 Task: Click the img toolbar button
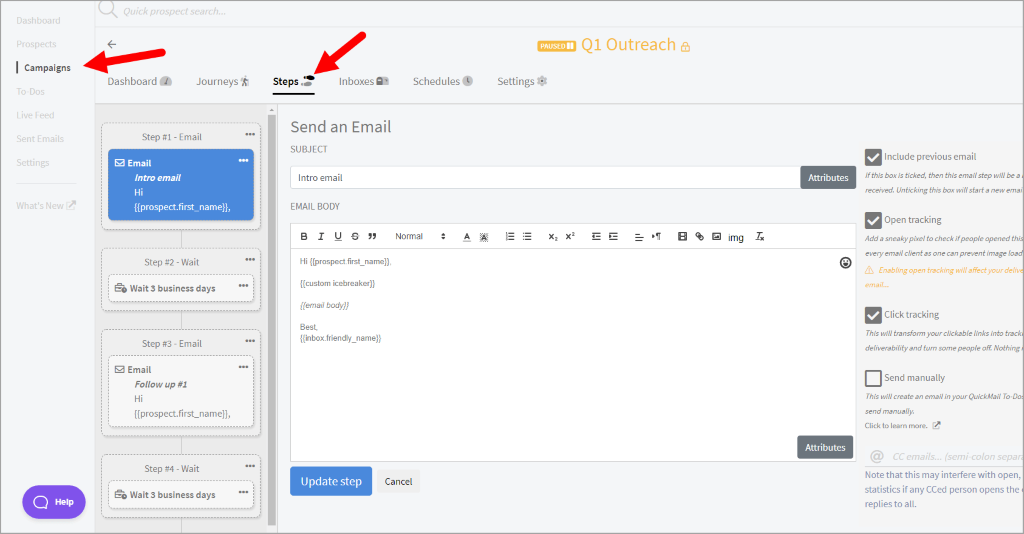[736, 237]
